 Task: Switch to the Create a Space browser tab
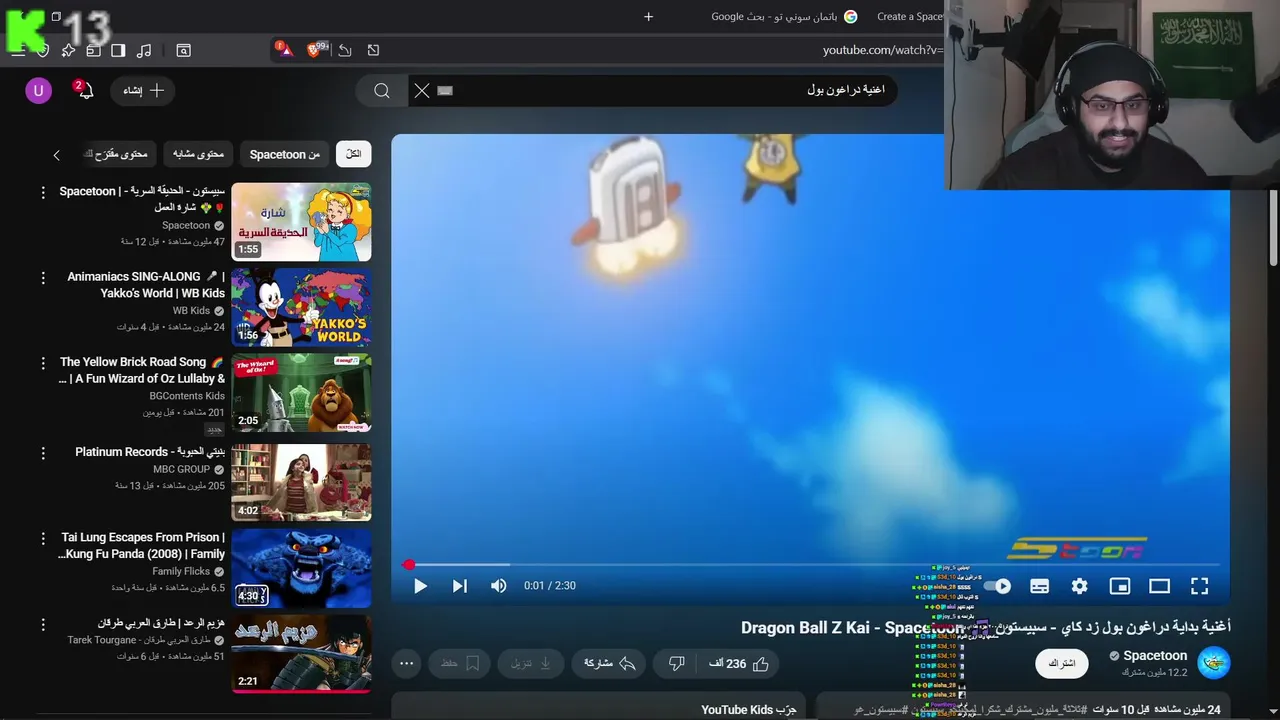[908, 17]
